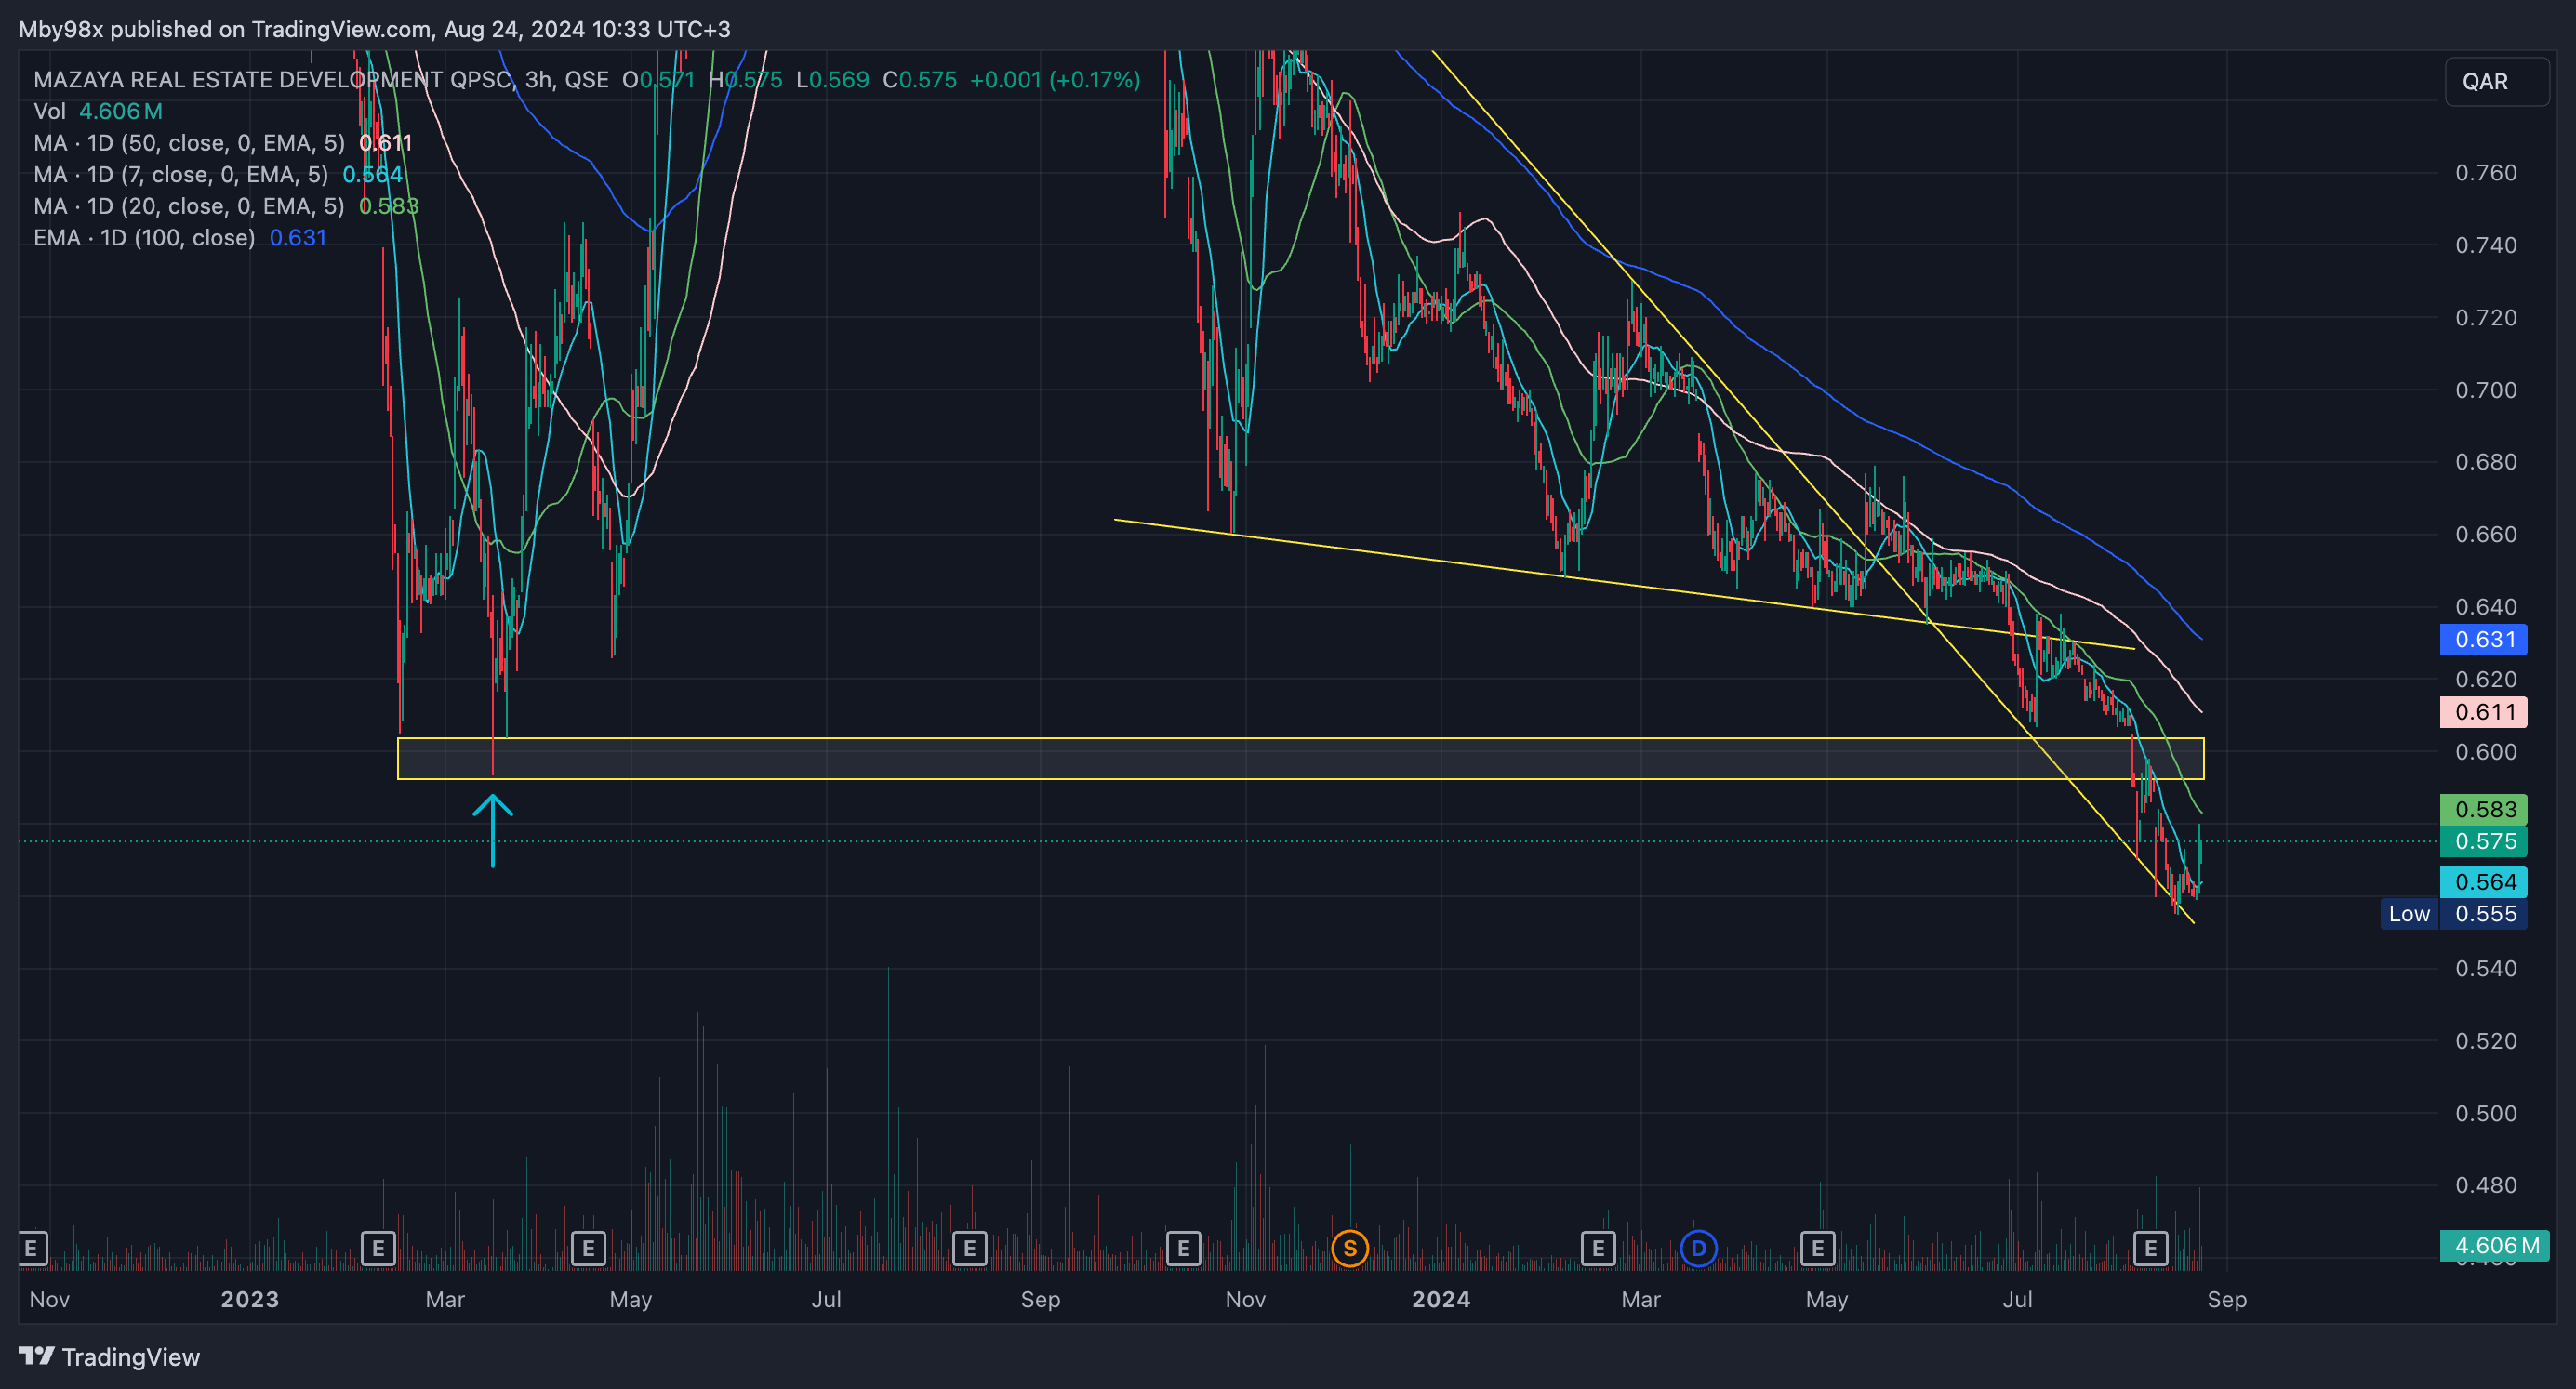This screenshot has width=2576, height=1389.
Task: Select the EMA 1D 100 close legend line
Action: click(x=180, y=238)
